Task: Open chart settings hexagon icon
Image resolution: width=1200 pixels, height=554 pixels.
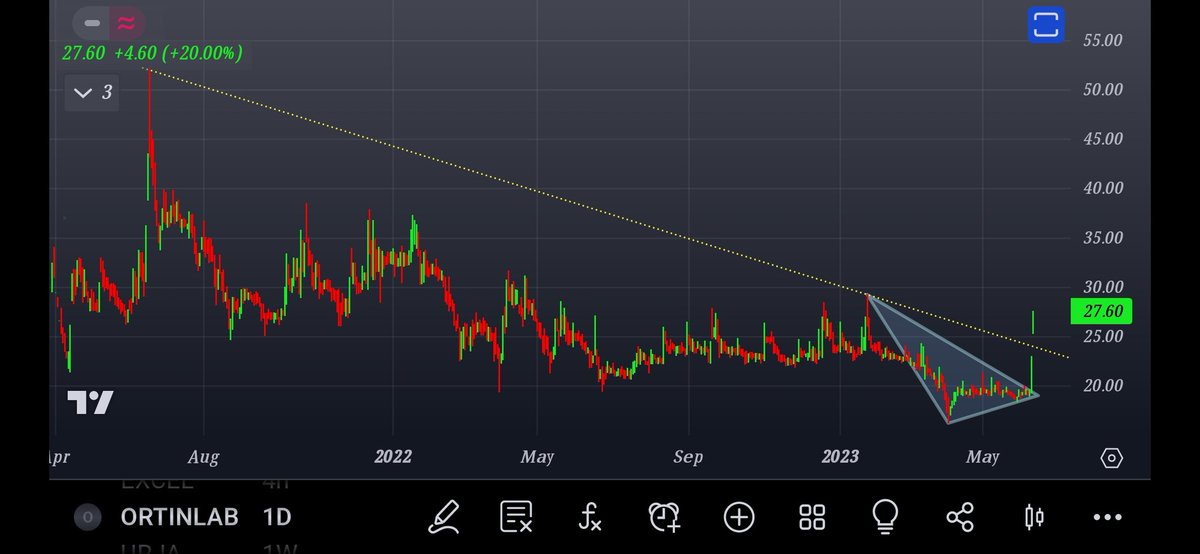Action: (x=1111, y=458)
